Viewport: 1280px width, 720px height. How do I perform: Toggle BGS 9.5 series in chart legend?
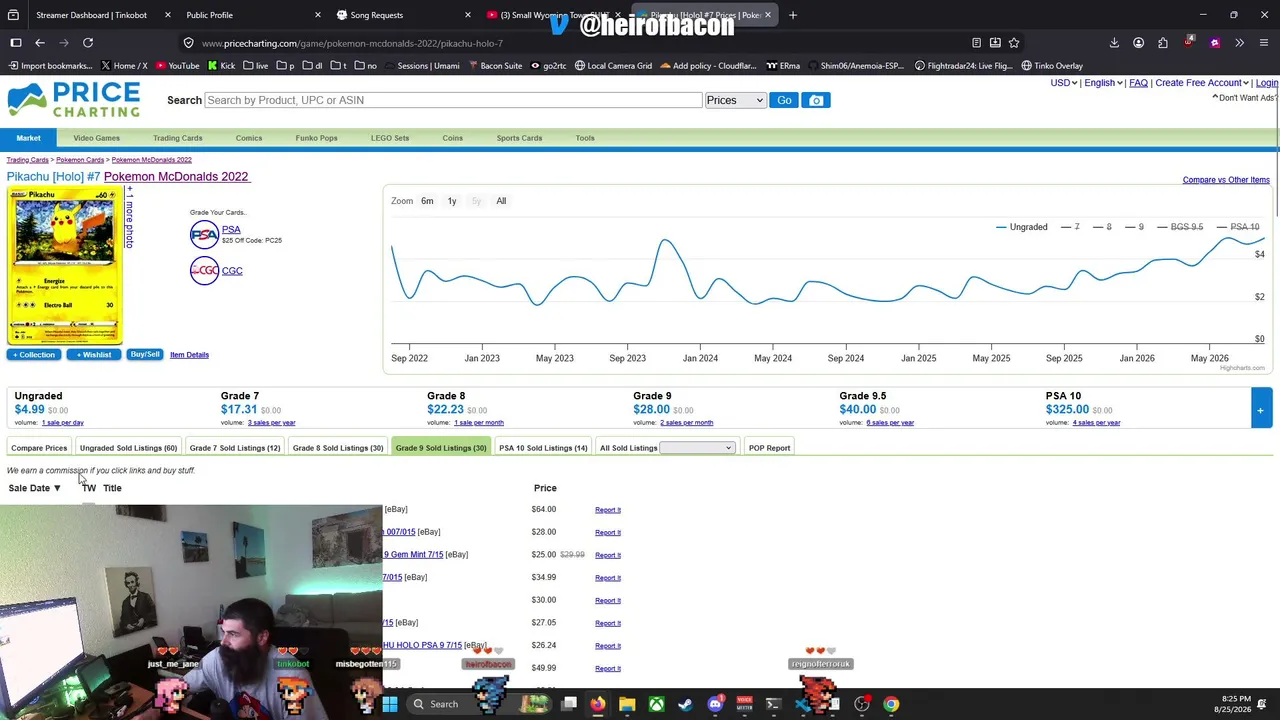[x=1179, y=227]
